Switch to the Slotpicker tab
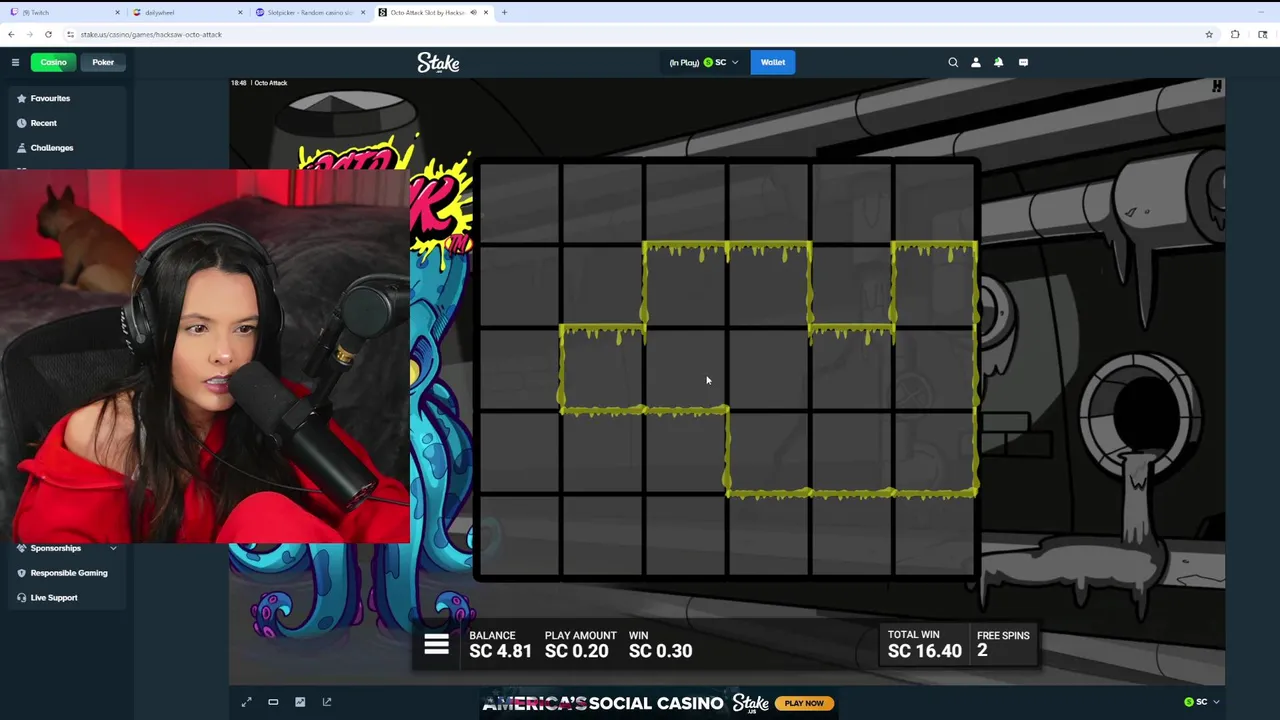This screenshot has height=720, width=1280. (311, 12)
